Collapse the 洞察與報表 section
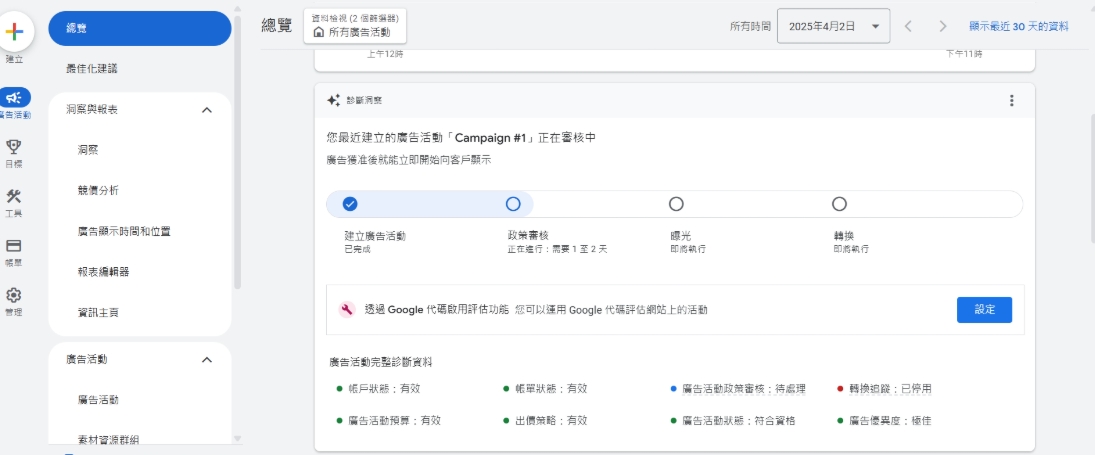Screen dimensions: 1095x455 coord(207,110)
